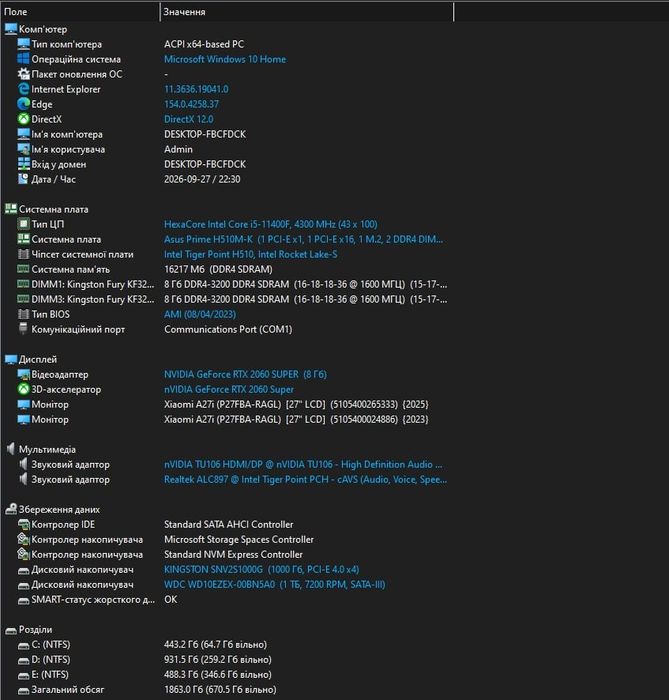Image resolution: width=669 pixels, height=700 pixels.
Task: Select the 3D-акселератор Xbox icon
Action: click(23, 389)
